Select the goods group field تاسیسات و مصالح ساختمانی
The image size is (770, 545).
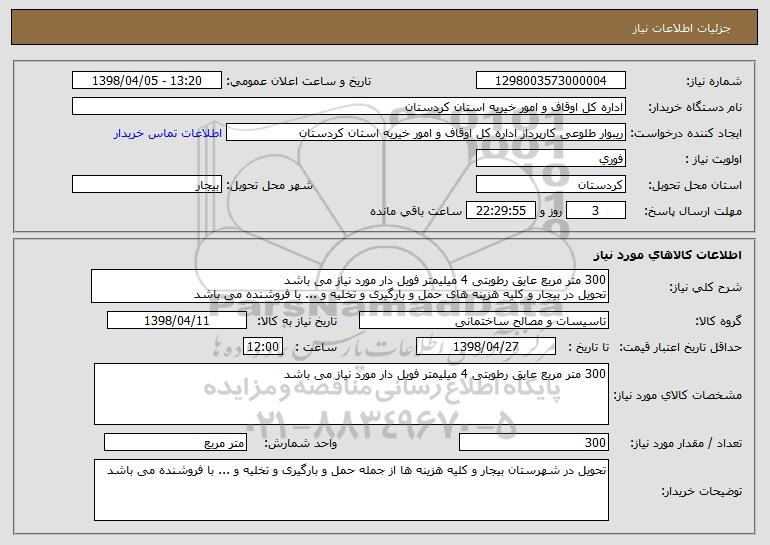[x=484, y=320]
